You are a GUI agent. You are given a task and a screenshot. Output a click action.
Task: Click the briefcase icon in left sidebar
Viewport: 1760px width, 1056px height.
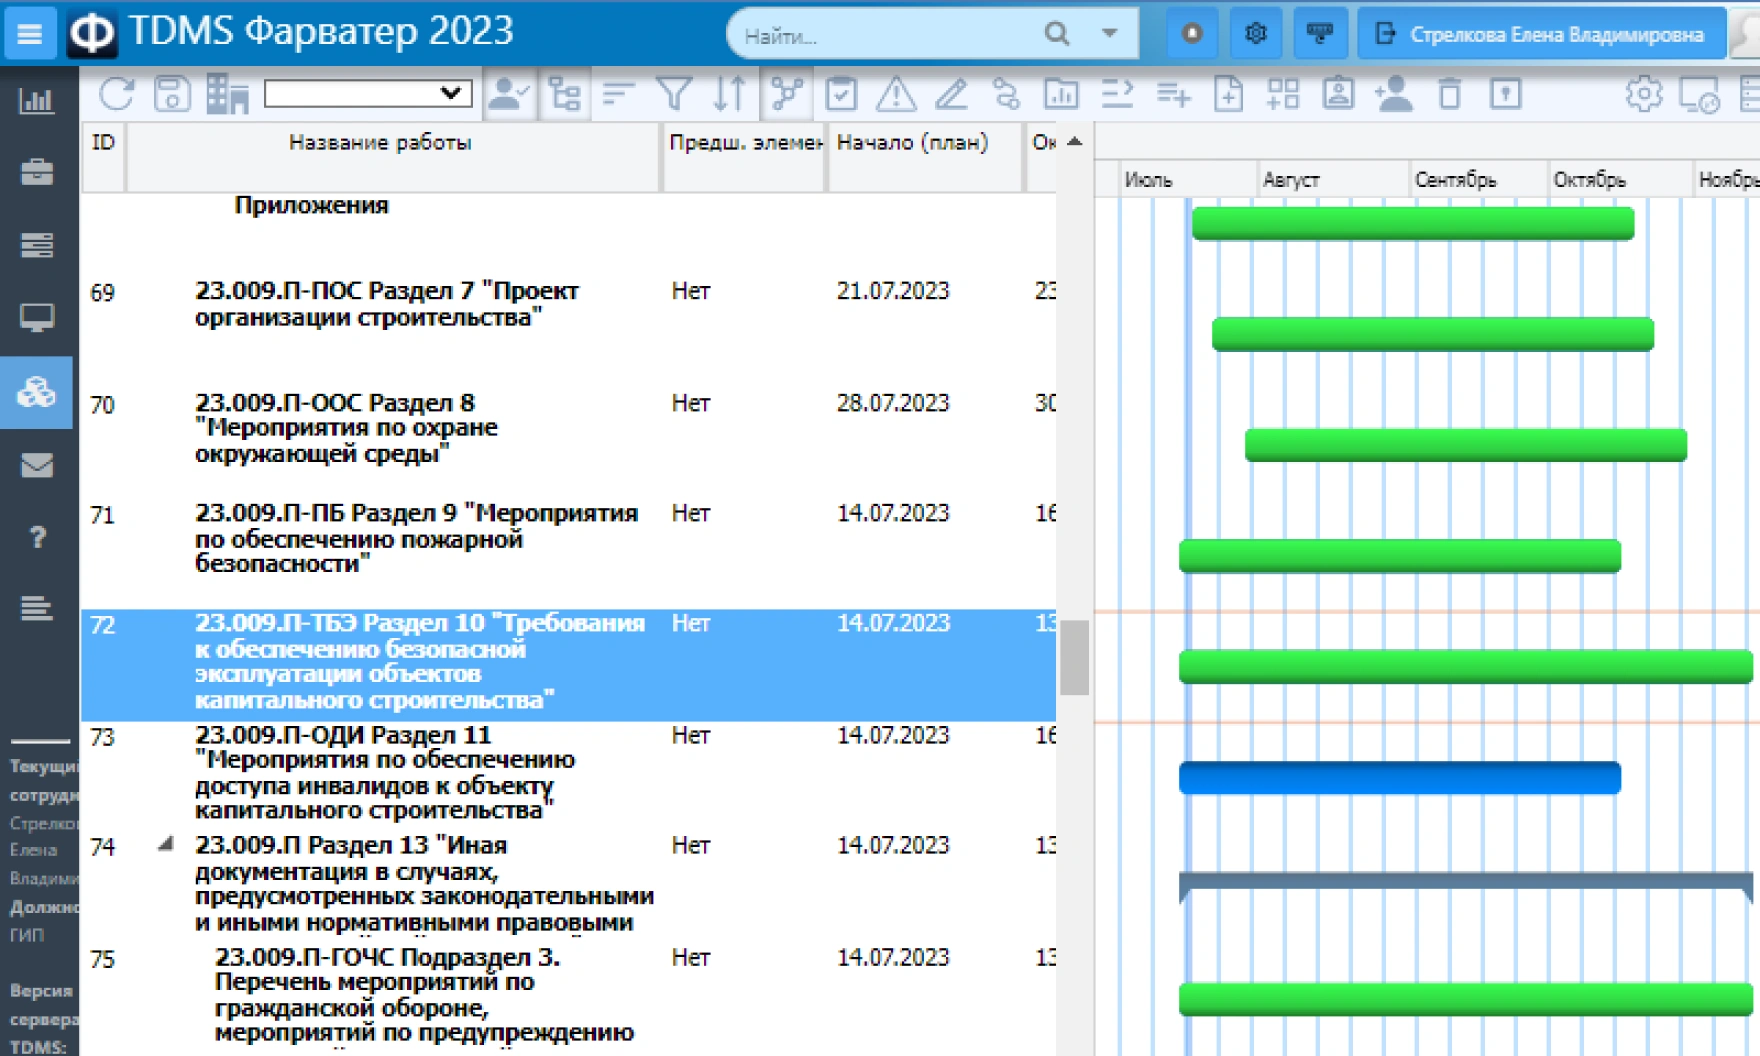click(37, 172)
